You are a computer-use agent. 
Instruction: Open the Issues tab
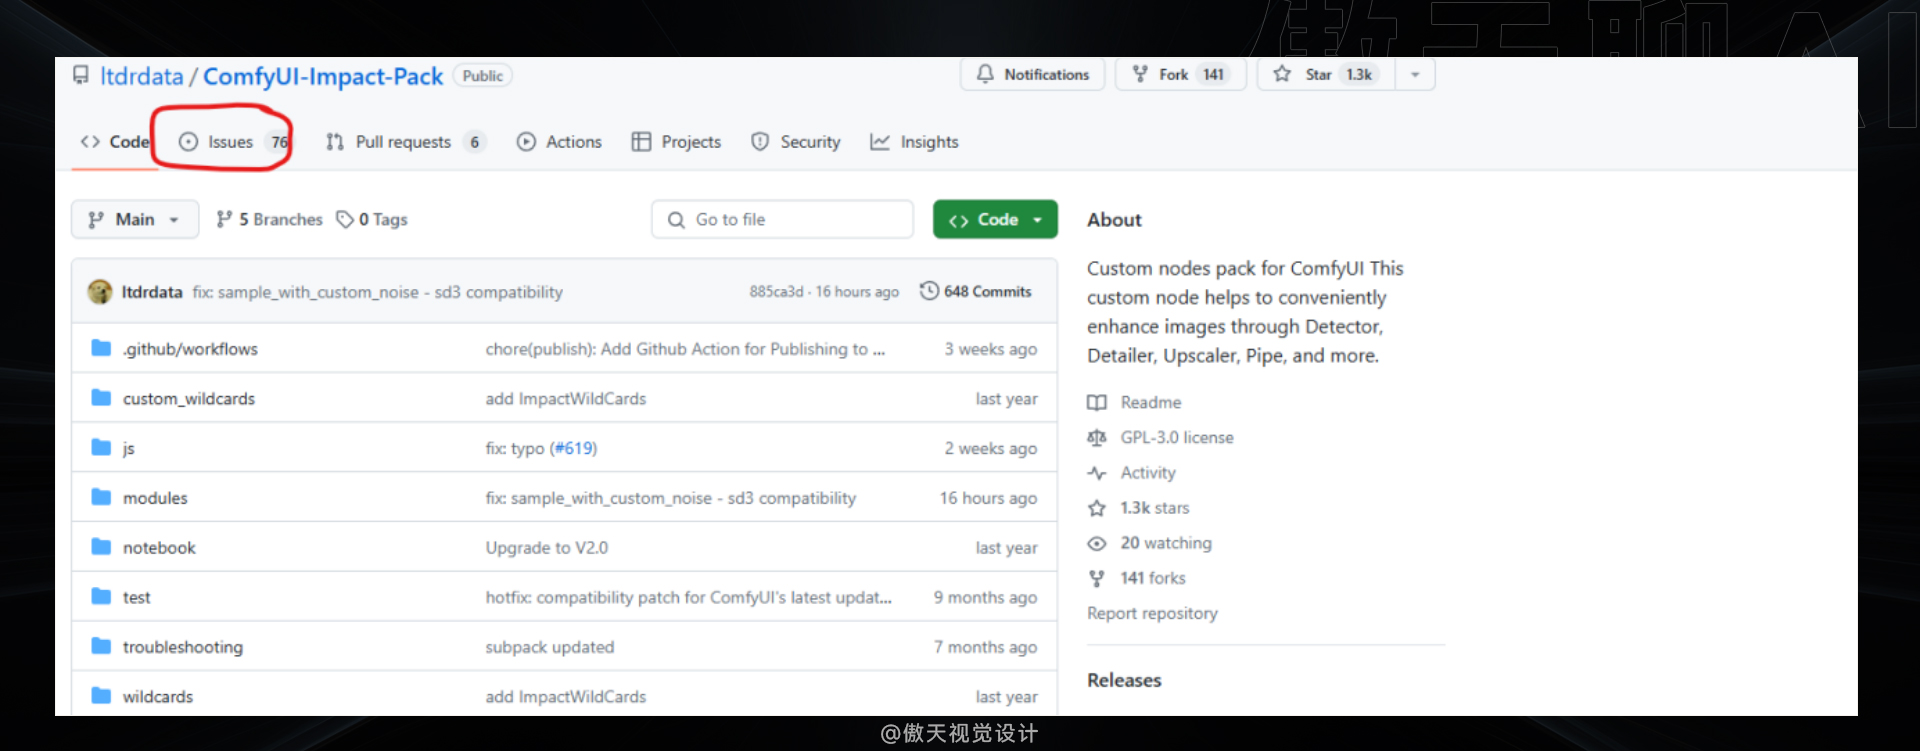pos(234,142)
